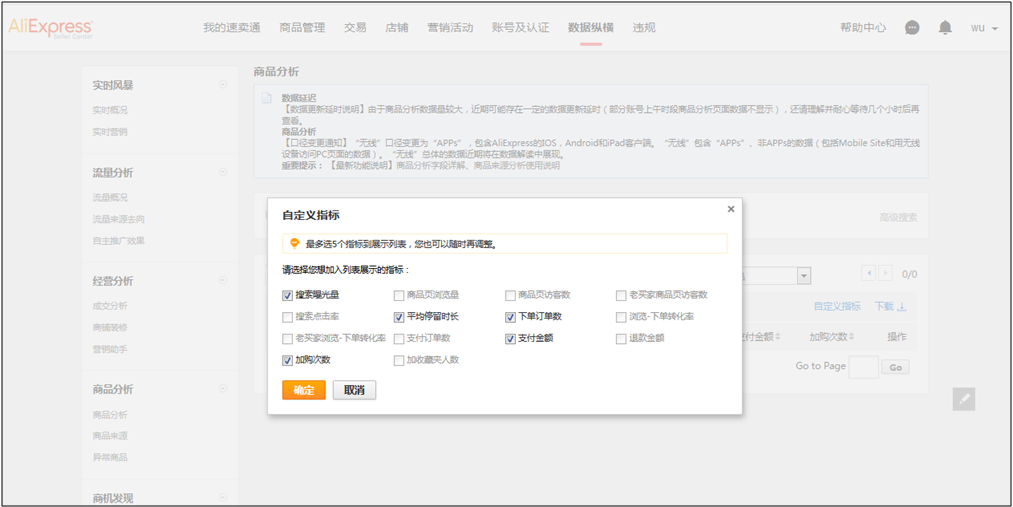1013x507 pixels.
Task: Uncheck the 搜索曝光量 checkbox
Action: click(x=288, y=295)
